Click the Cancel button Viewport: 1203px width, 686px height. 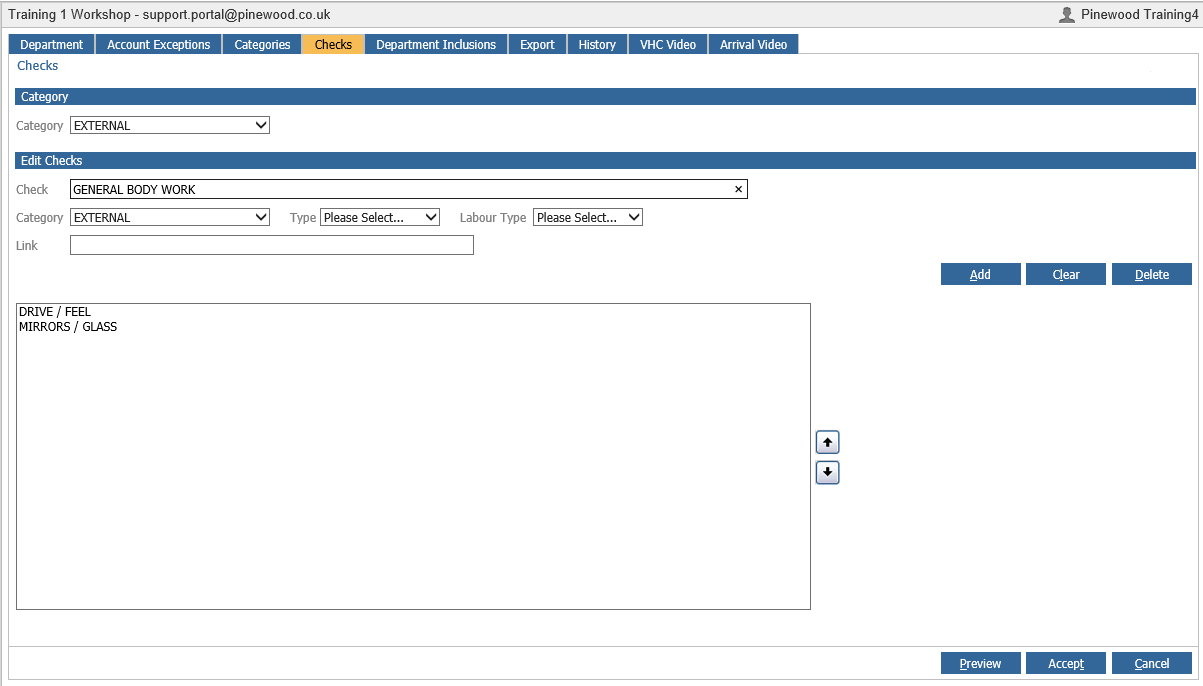tap(1151, 663)
